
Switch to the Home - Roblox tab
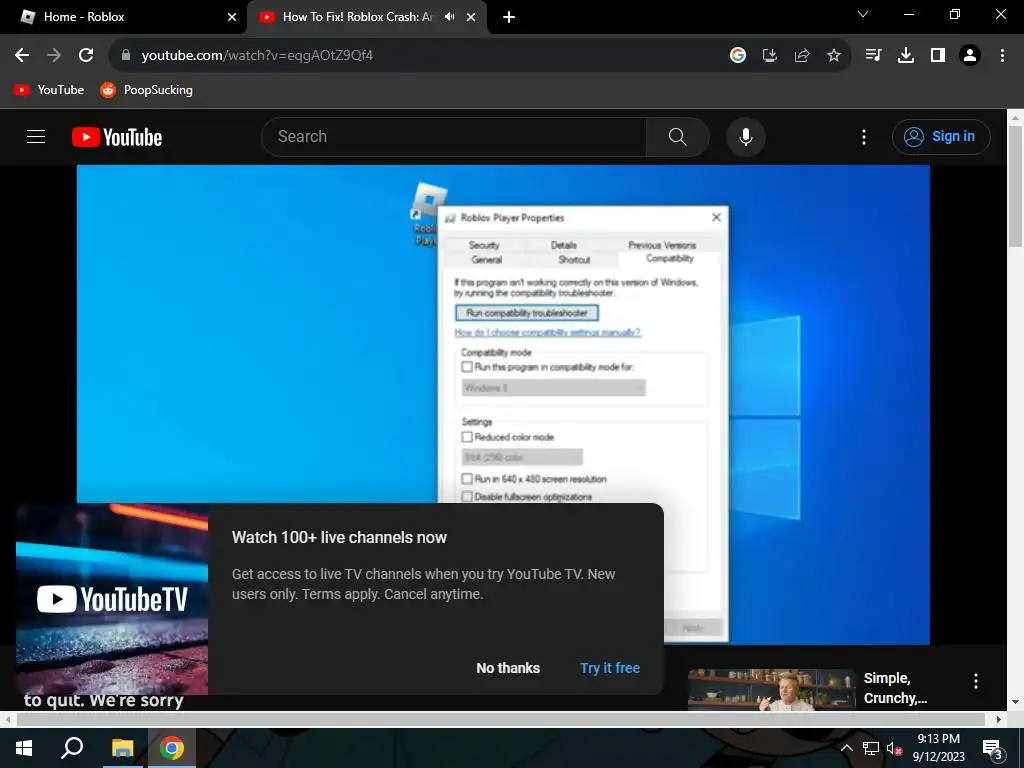pyautogui.click(x=123, y=17)
